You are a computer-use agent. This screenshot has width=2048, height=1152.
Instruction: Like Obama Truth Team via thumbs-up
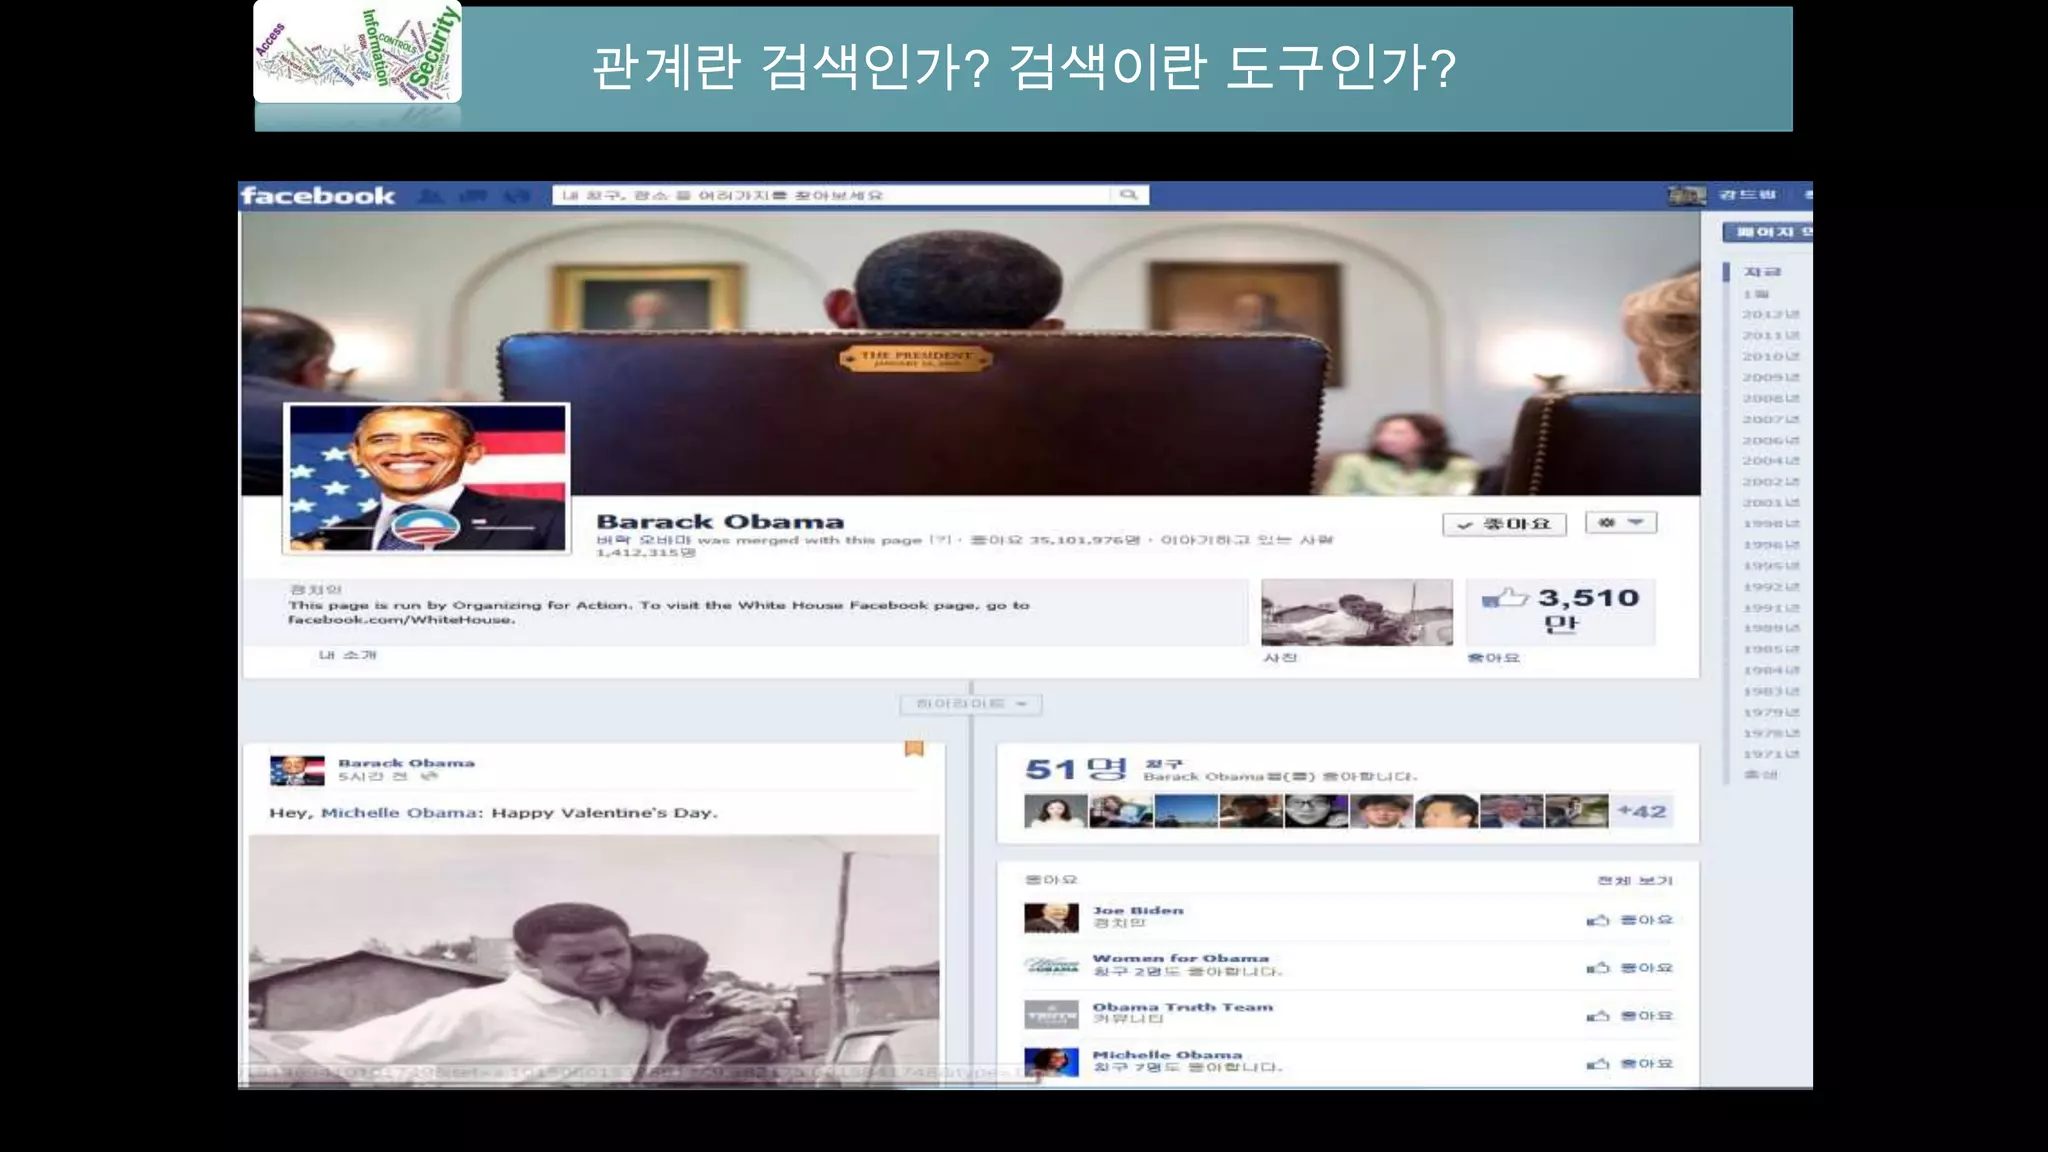1598,1016
